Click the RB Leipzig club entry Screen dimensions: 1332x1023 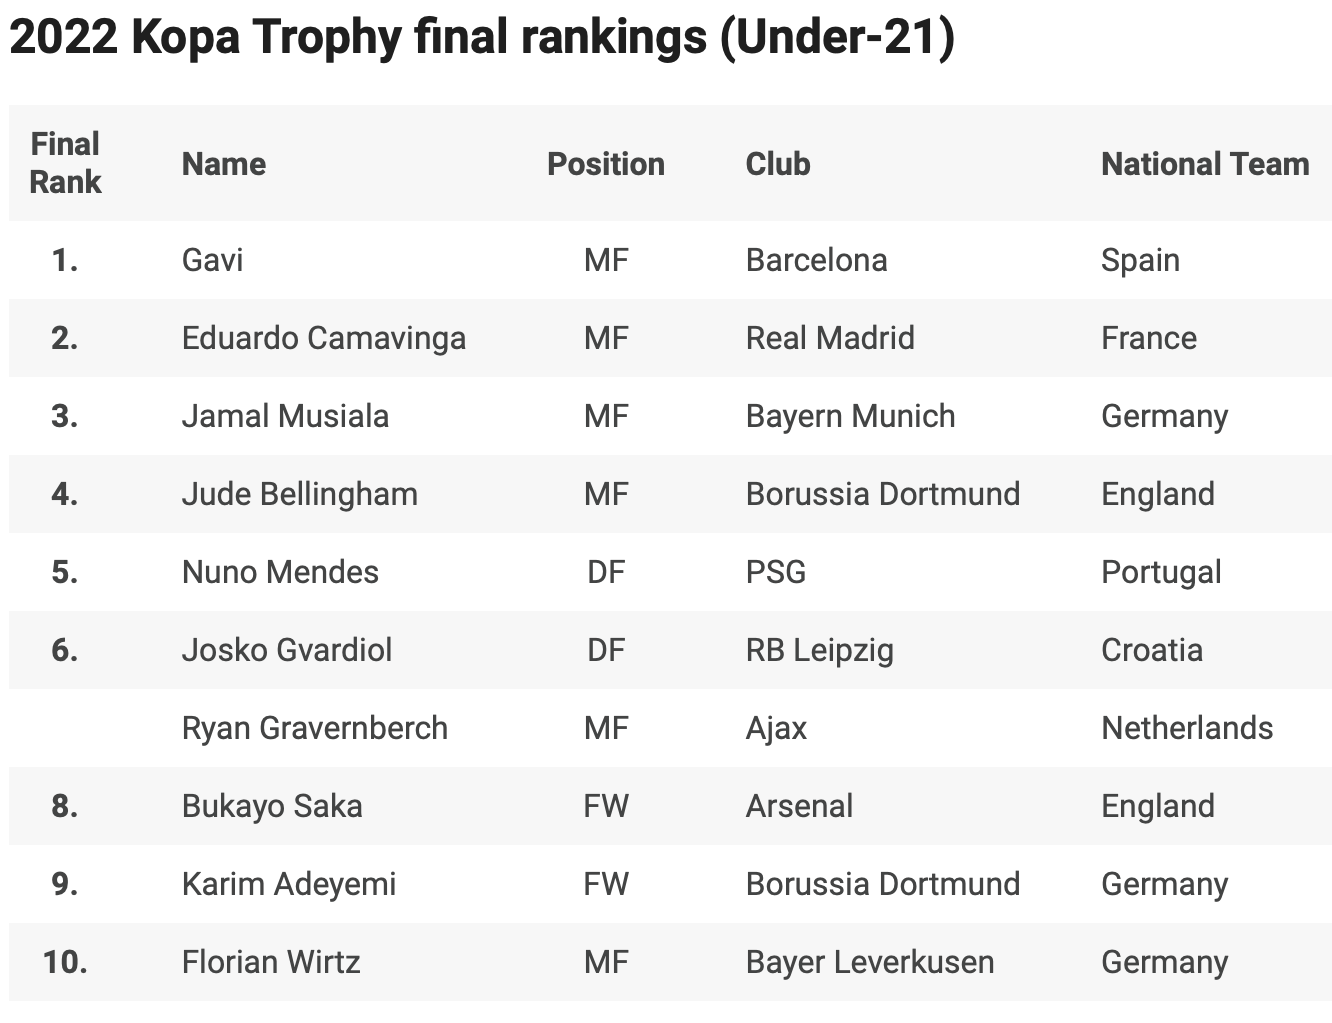[819, 650]
